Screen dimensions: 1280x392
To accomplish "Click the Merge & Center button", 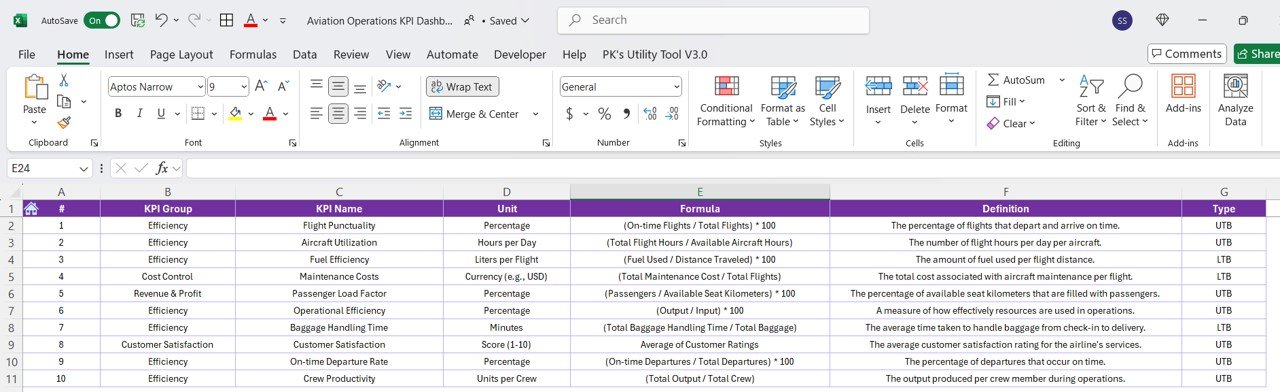I will (474, 114).
